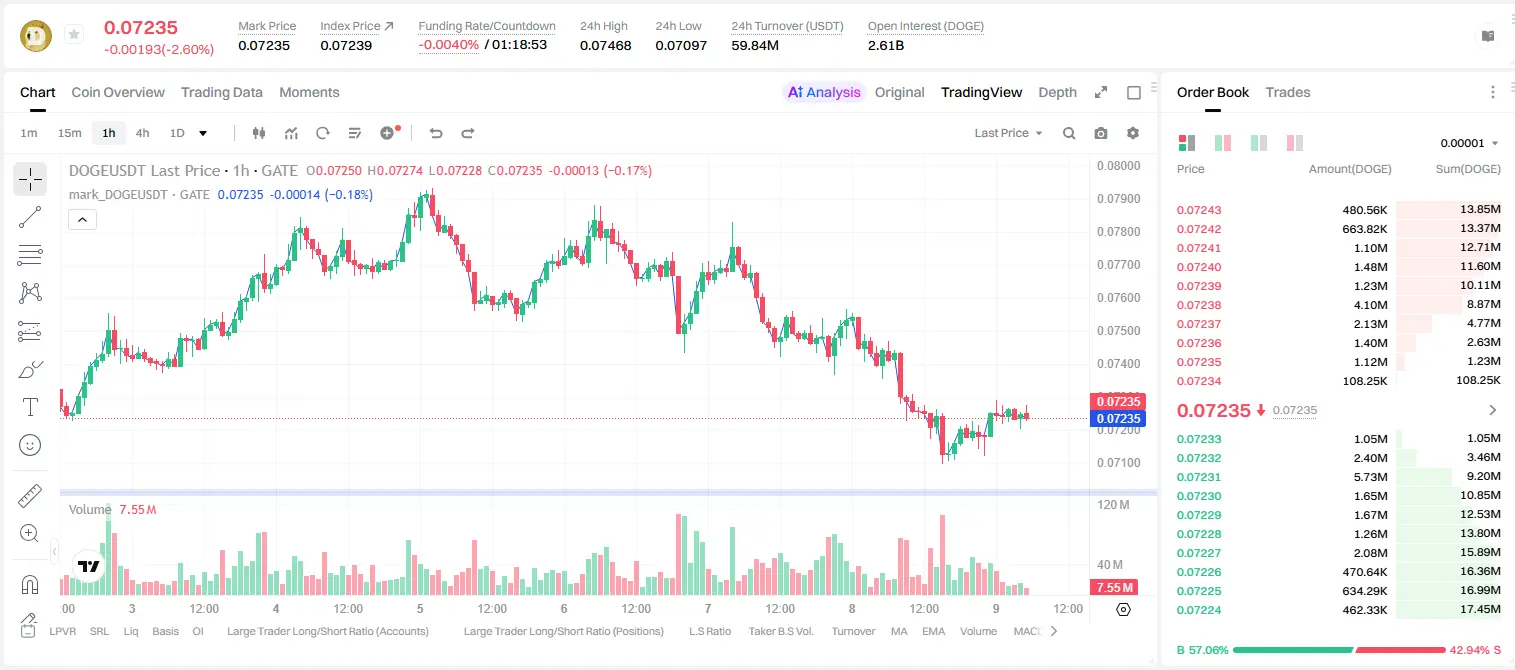This screenshot has width=1515, height=670.
Task: Expand more timeframe options next to 1D
Action: pos(203,133)
